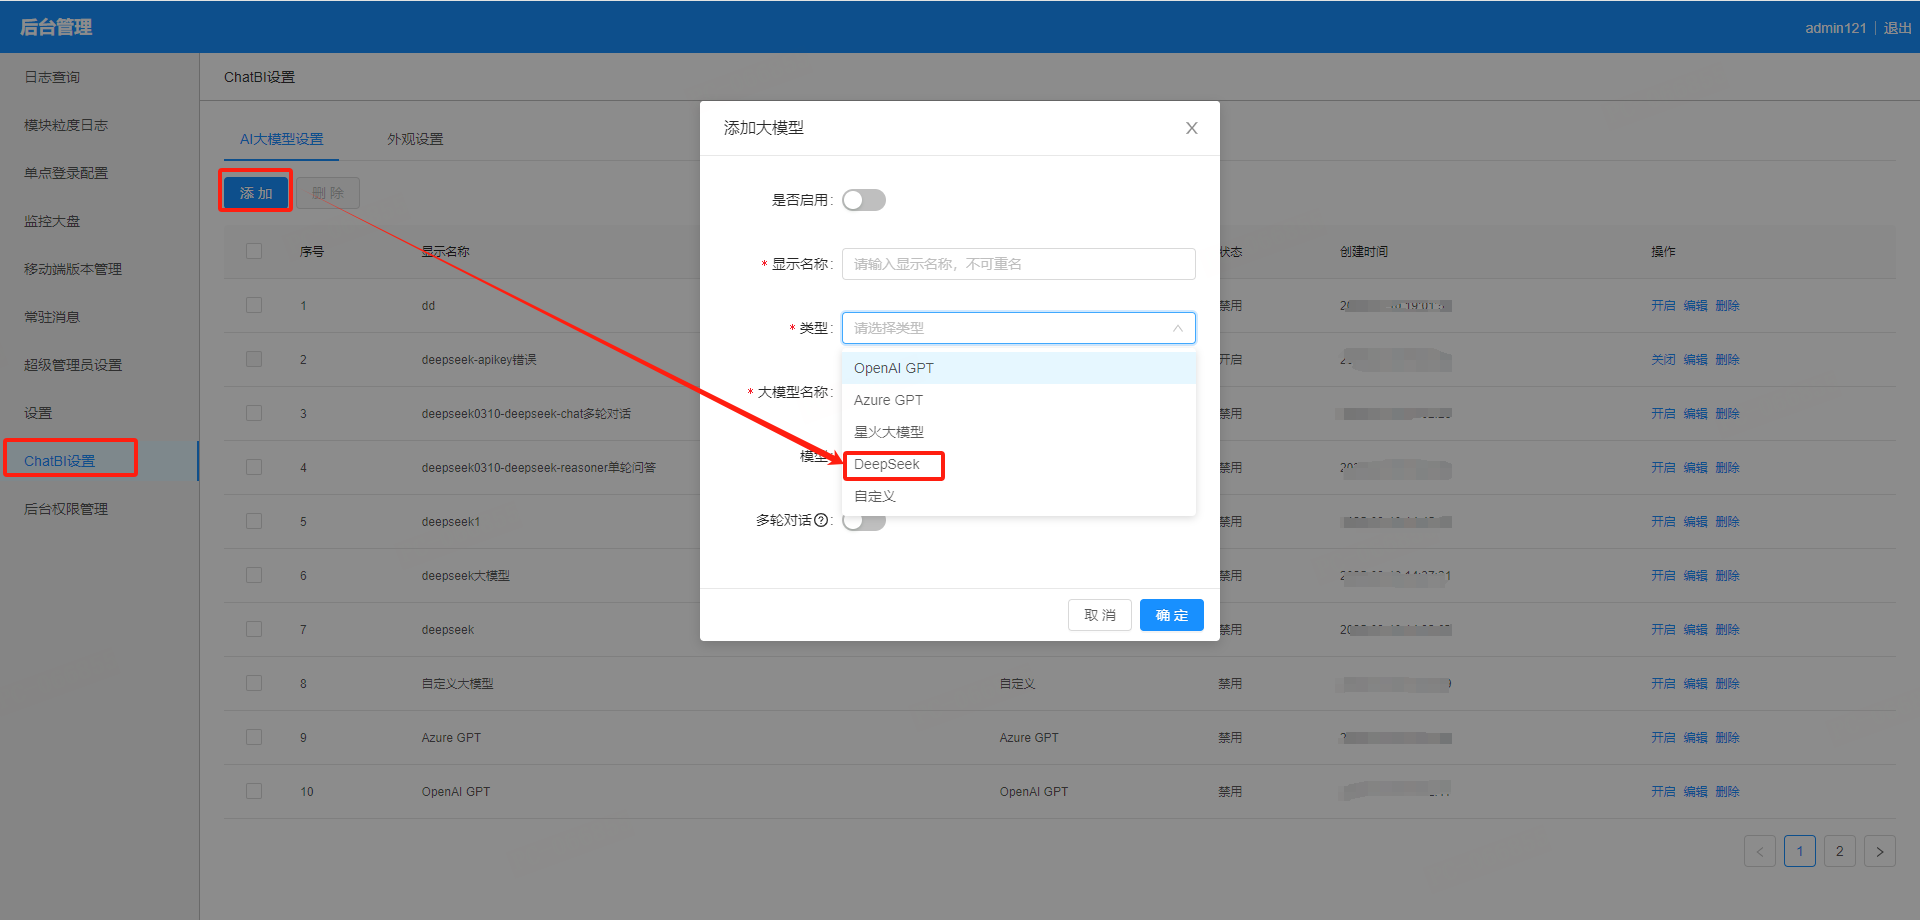Collapse the 类型 dropdown arrow
Image resolution: width=1920 pixels, height=920 pixels.
pos(1177,328)
